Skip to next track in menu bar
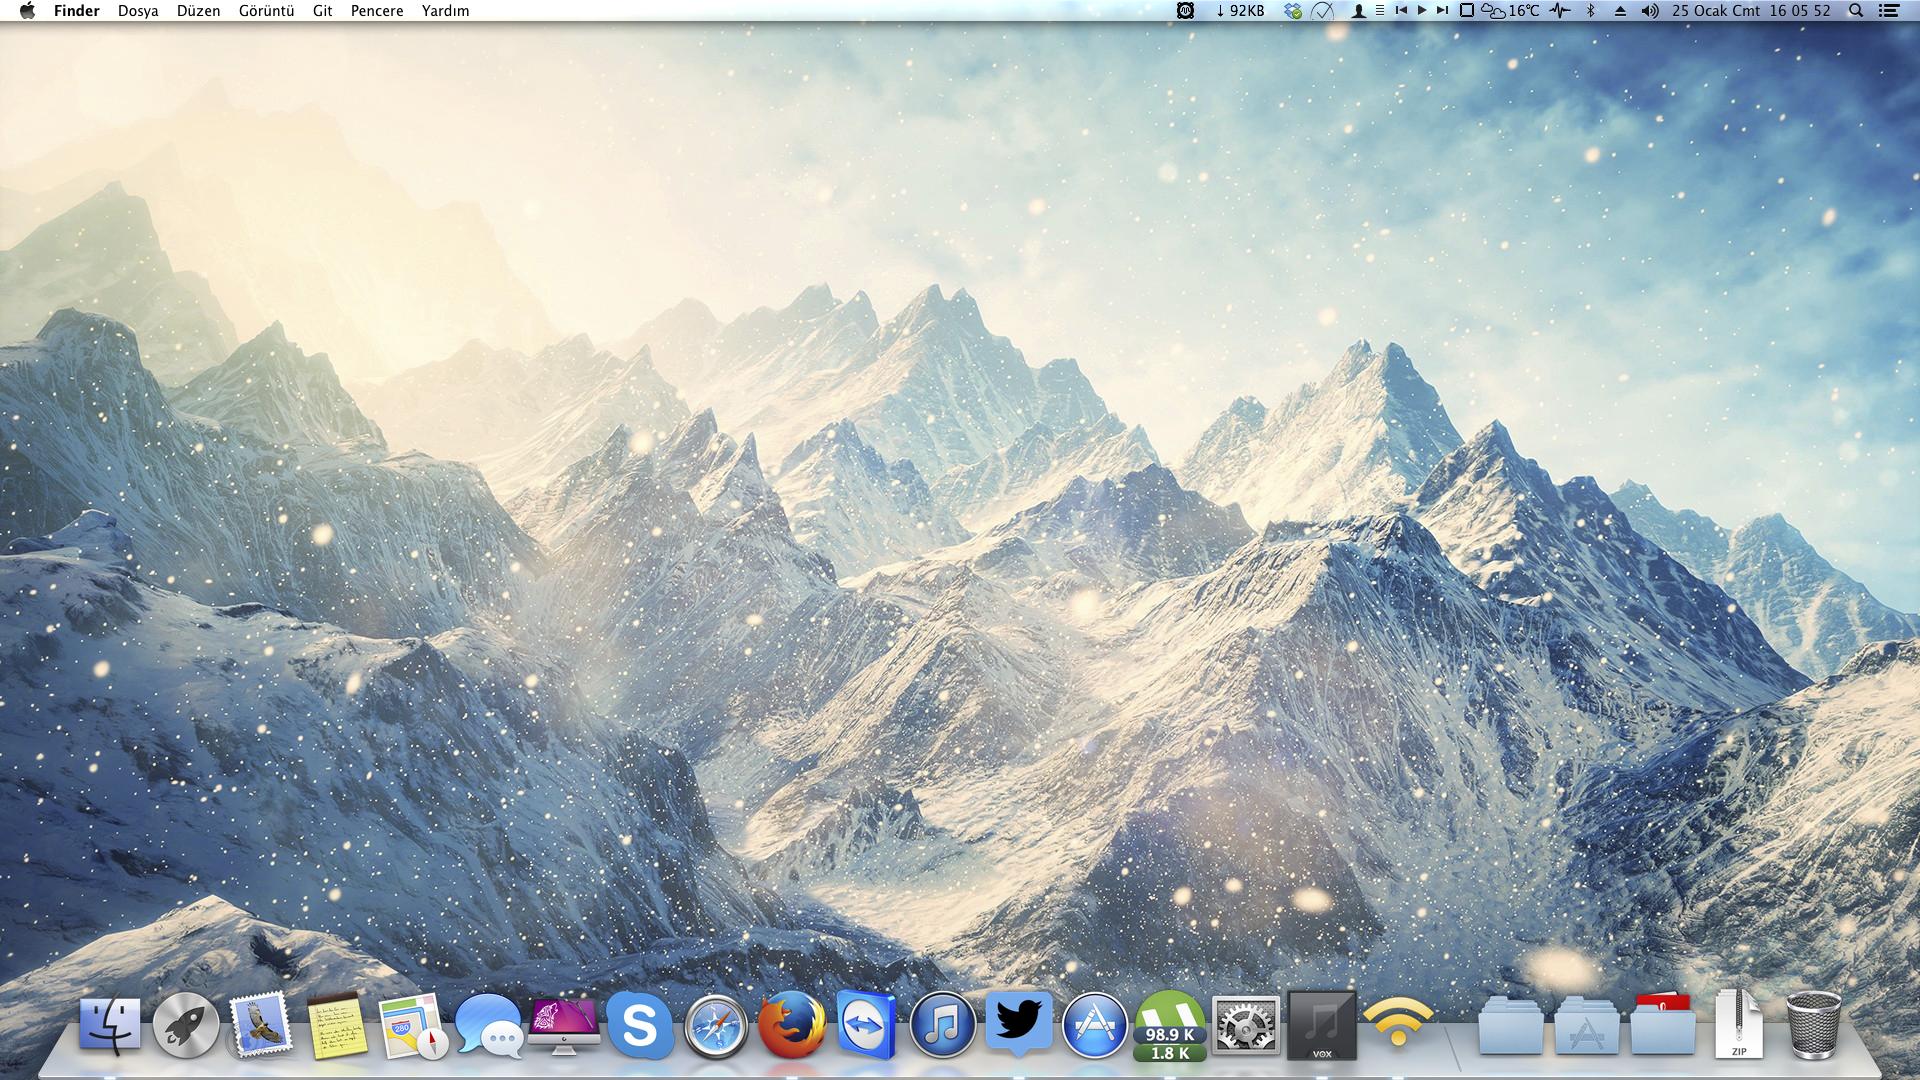The image size is (1920, 1080). 1442,11
